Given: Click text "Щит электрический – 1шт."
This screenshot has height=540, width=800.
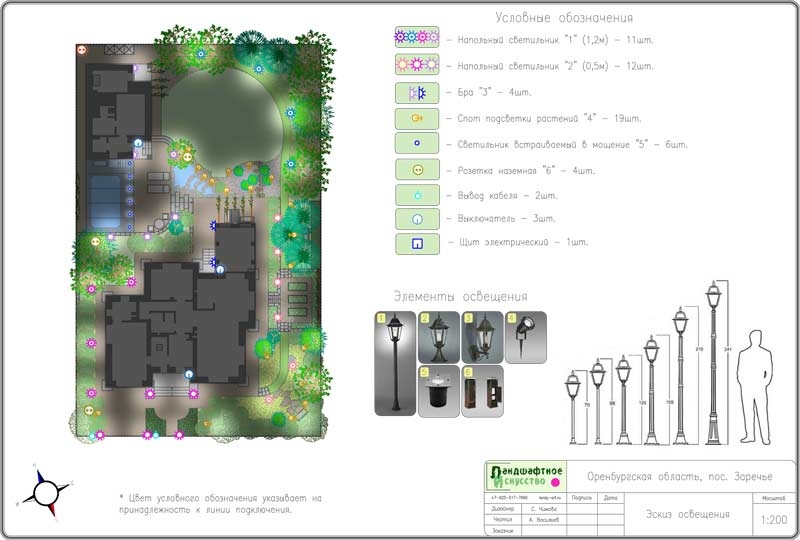Looking at the screenshot, I should tap(523, 242).
